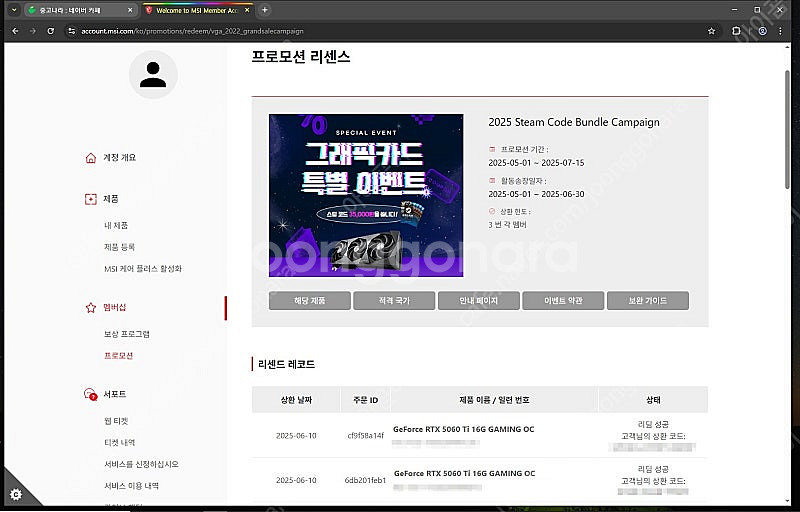
Task: Click the 리센드 레코드 section heading
Action: coord(286,365)
